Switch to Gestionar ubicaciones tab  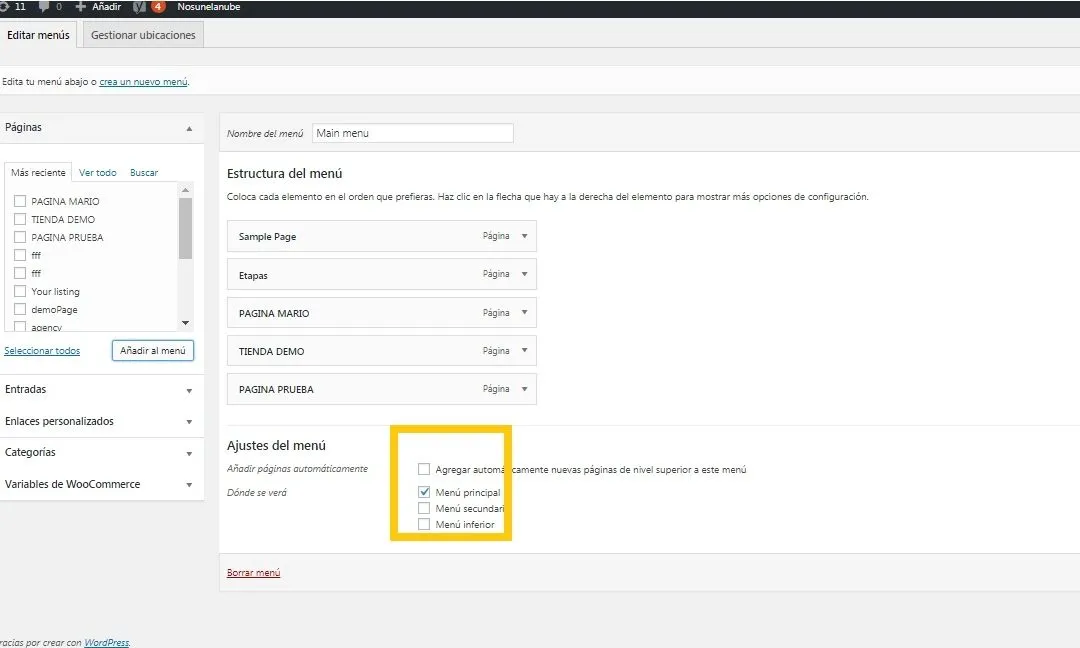143,35
